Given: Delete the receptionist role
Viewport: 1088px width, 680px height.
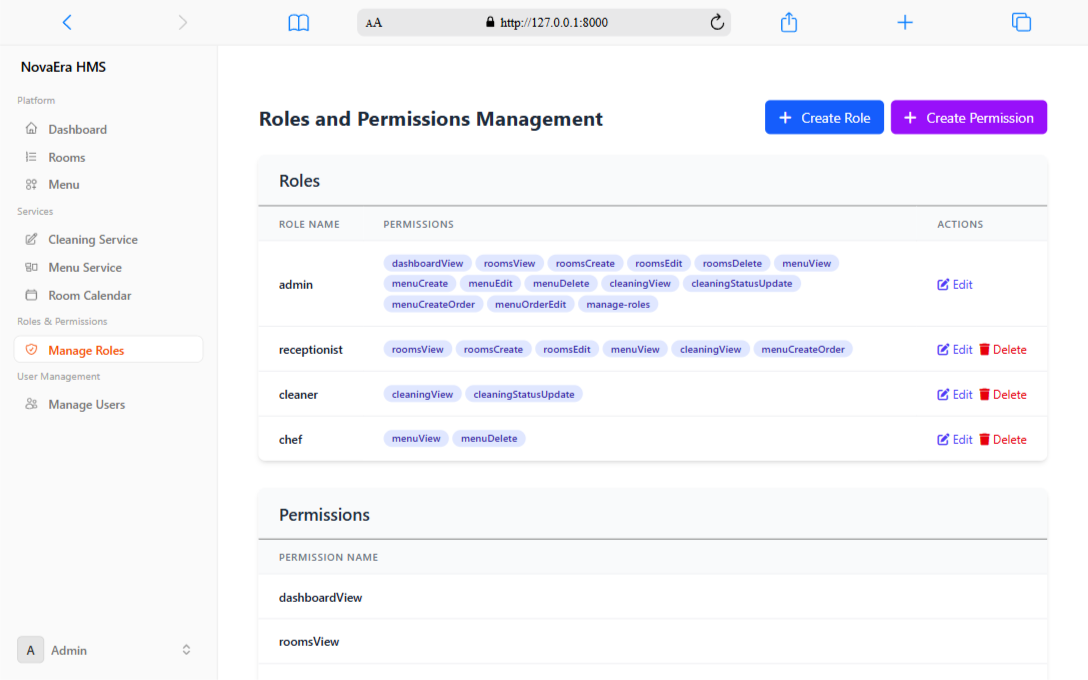Looking at the screenshot, I should 1003,350.
